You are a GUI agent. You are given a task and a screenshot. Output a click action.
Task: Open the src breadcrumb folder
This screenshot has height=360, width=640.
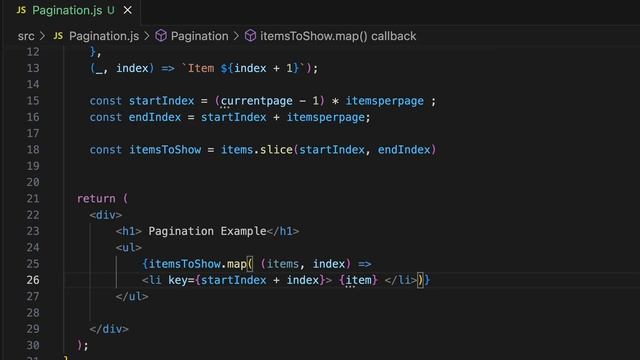pyautogui.click(x=26, y=36)
